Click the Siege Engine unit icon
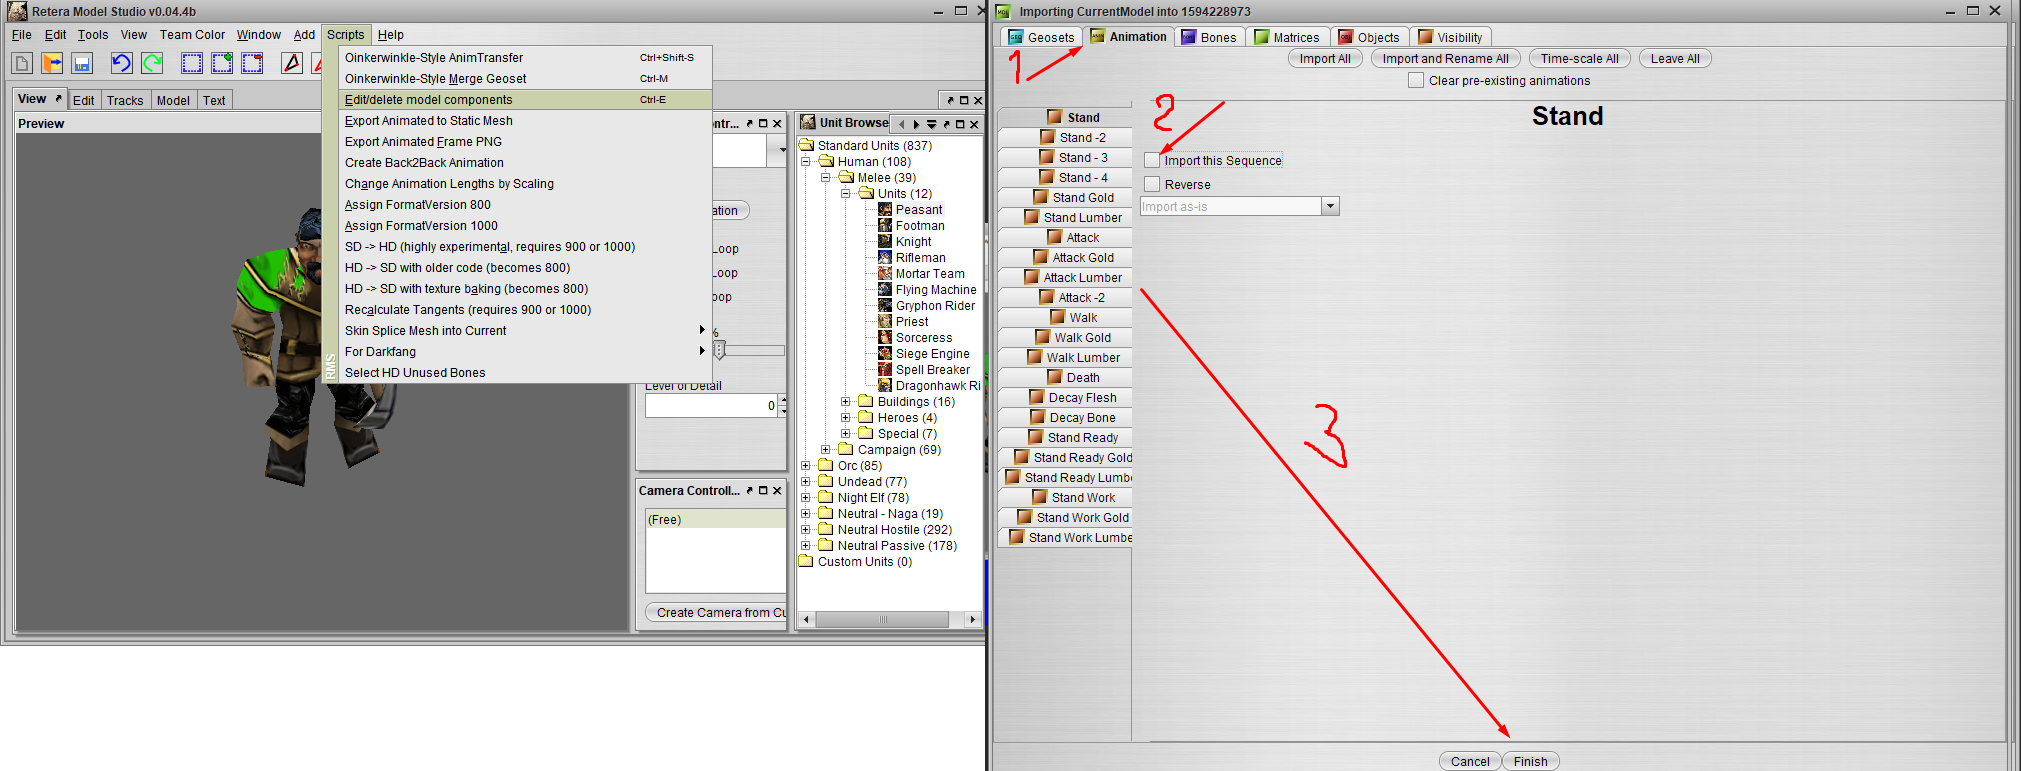This screenshot has width=2021, height=771. coord(885,354)
